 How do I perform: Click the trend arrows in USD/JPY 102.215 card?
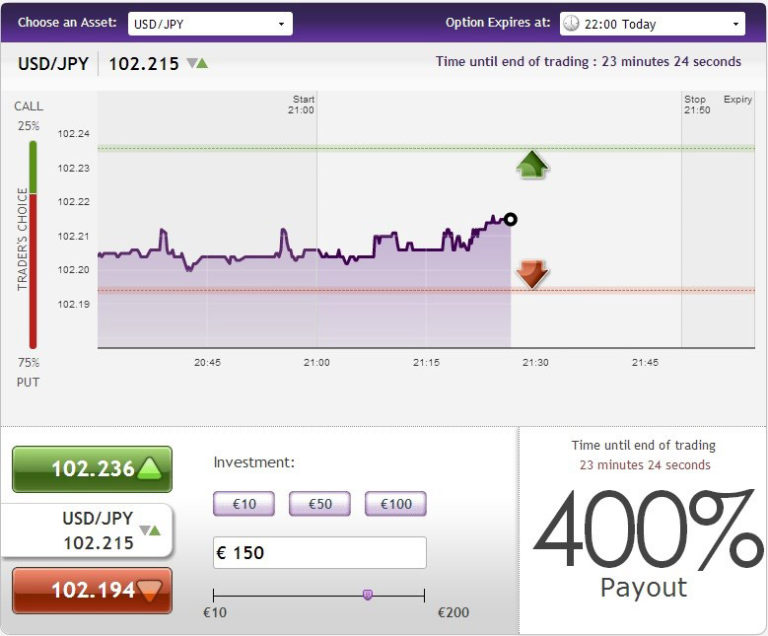coord(150,530)
